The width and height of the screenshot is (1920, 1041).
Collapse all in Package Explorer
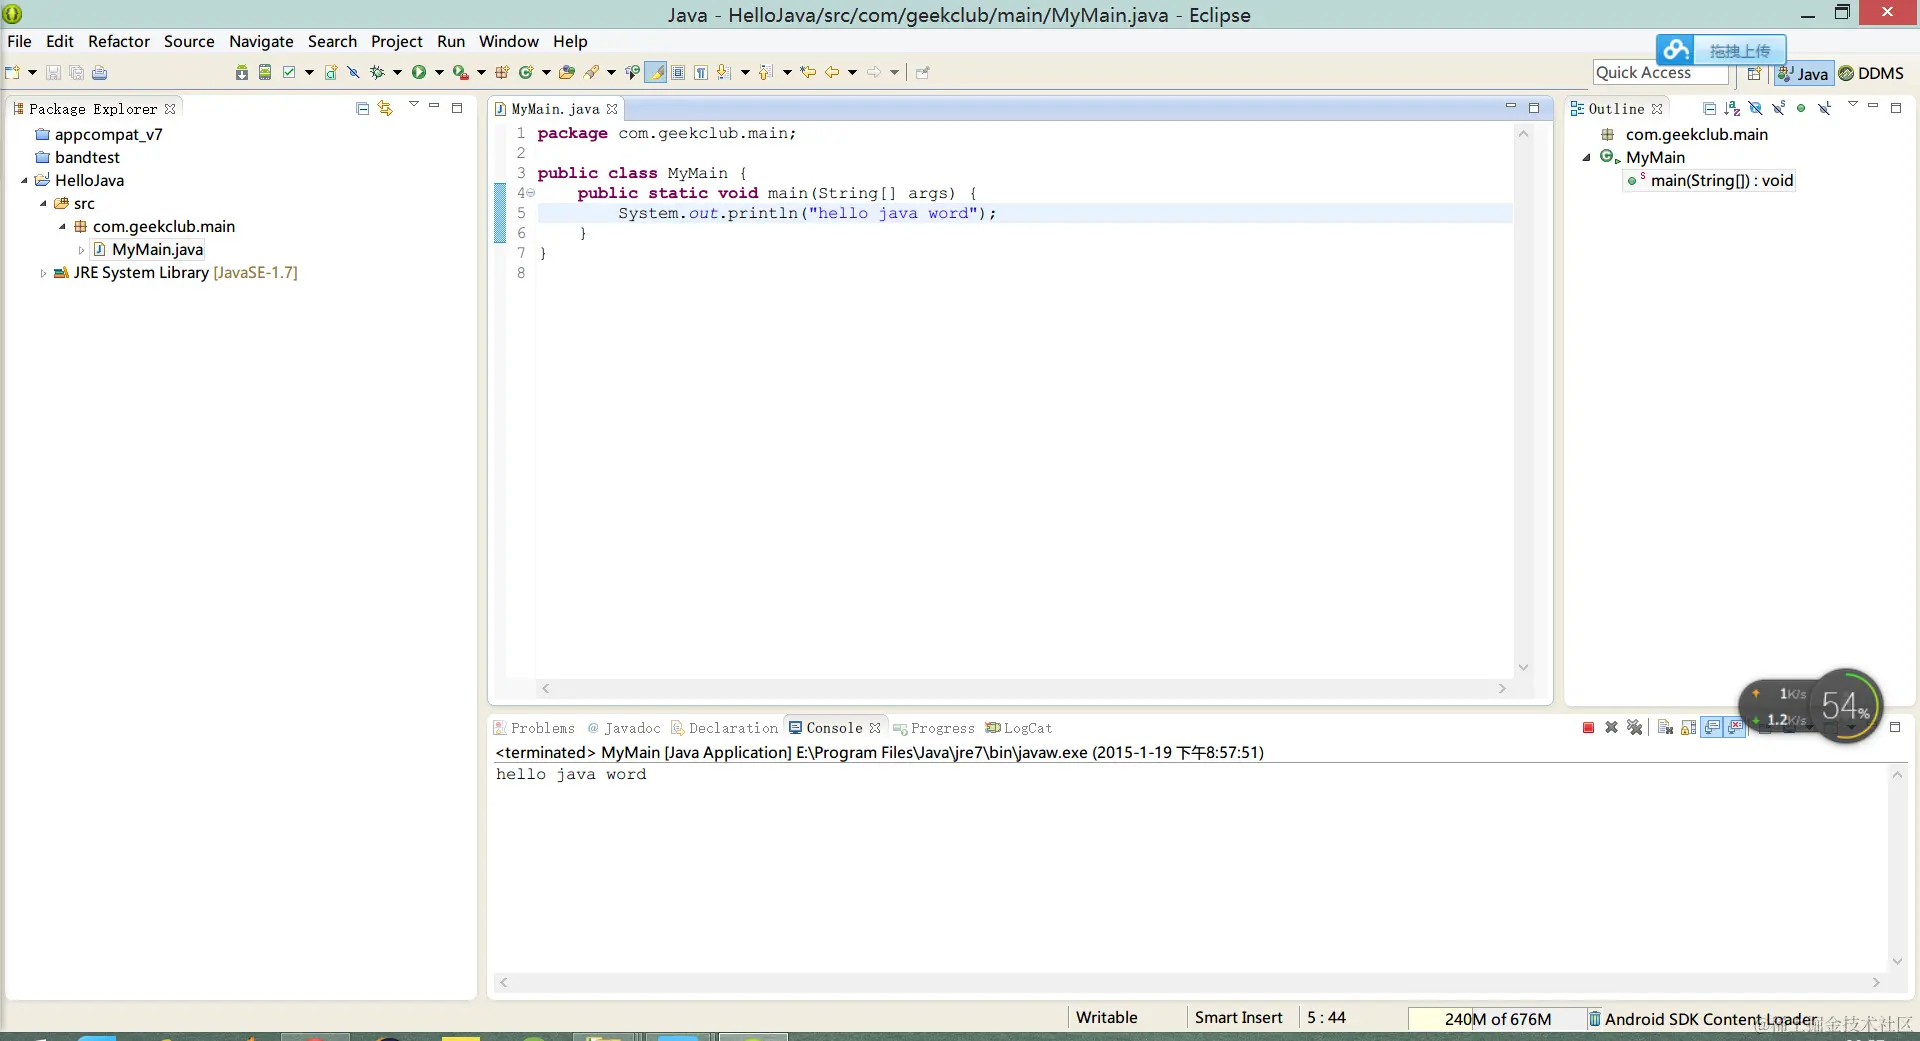coord(362,108)
